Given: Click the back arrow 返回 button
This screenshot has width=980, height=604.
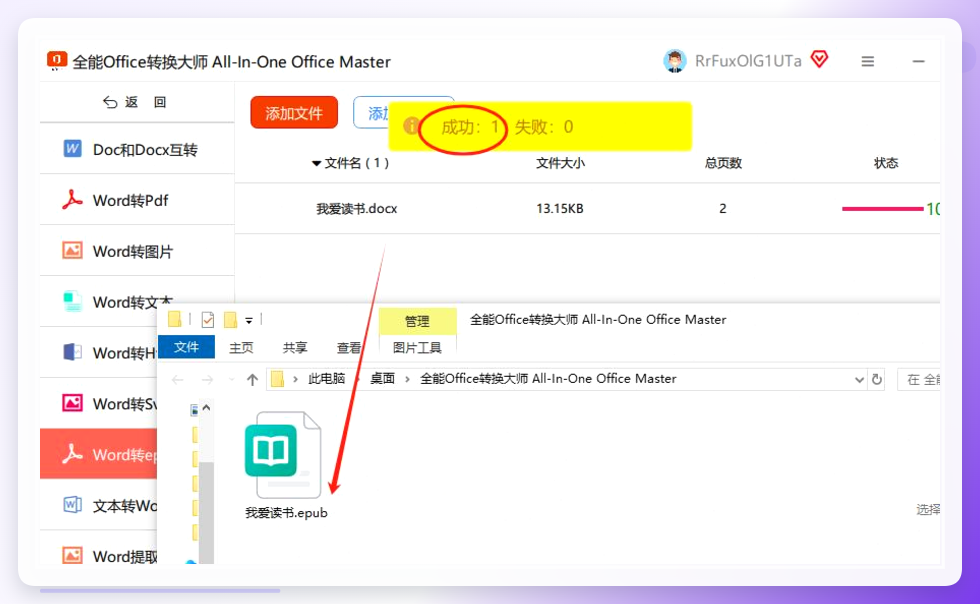Looking at the screenshot, I should (x=135, y=102).
